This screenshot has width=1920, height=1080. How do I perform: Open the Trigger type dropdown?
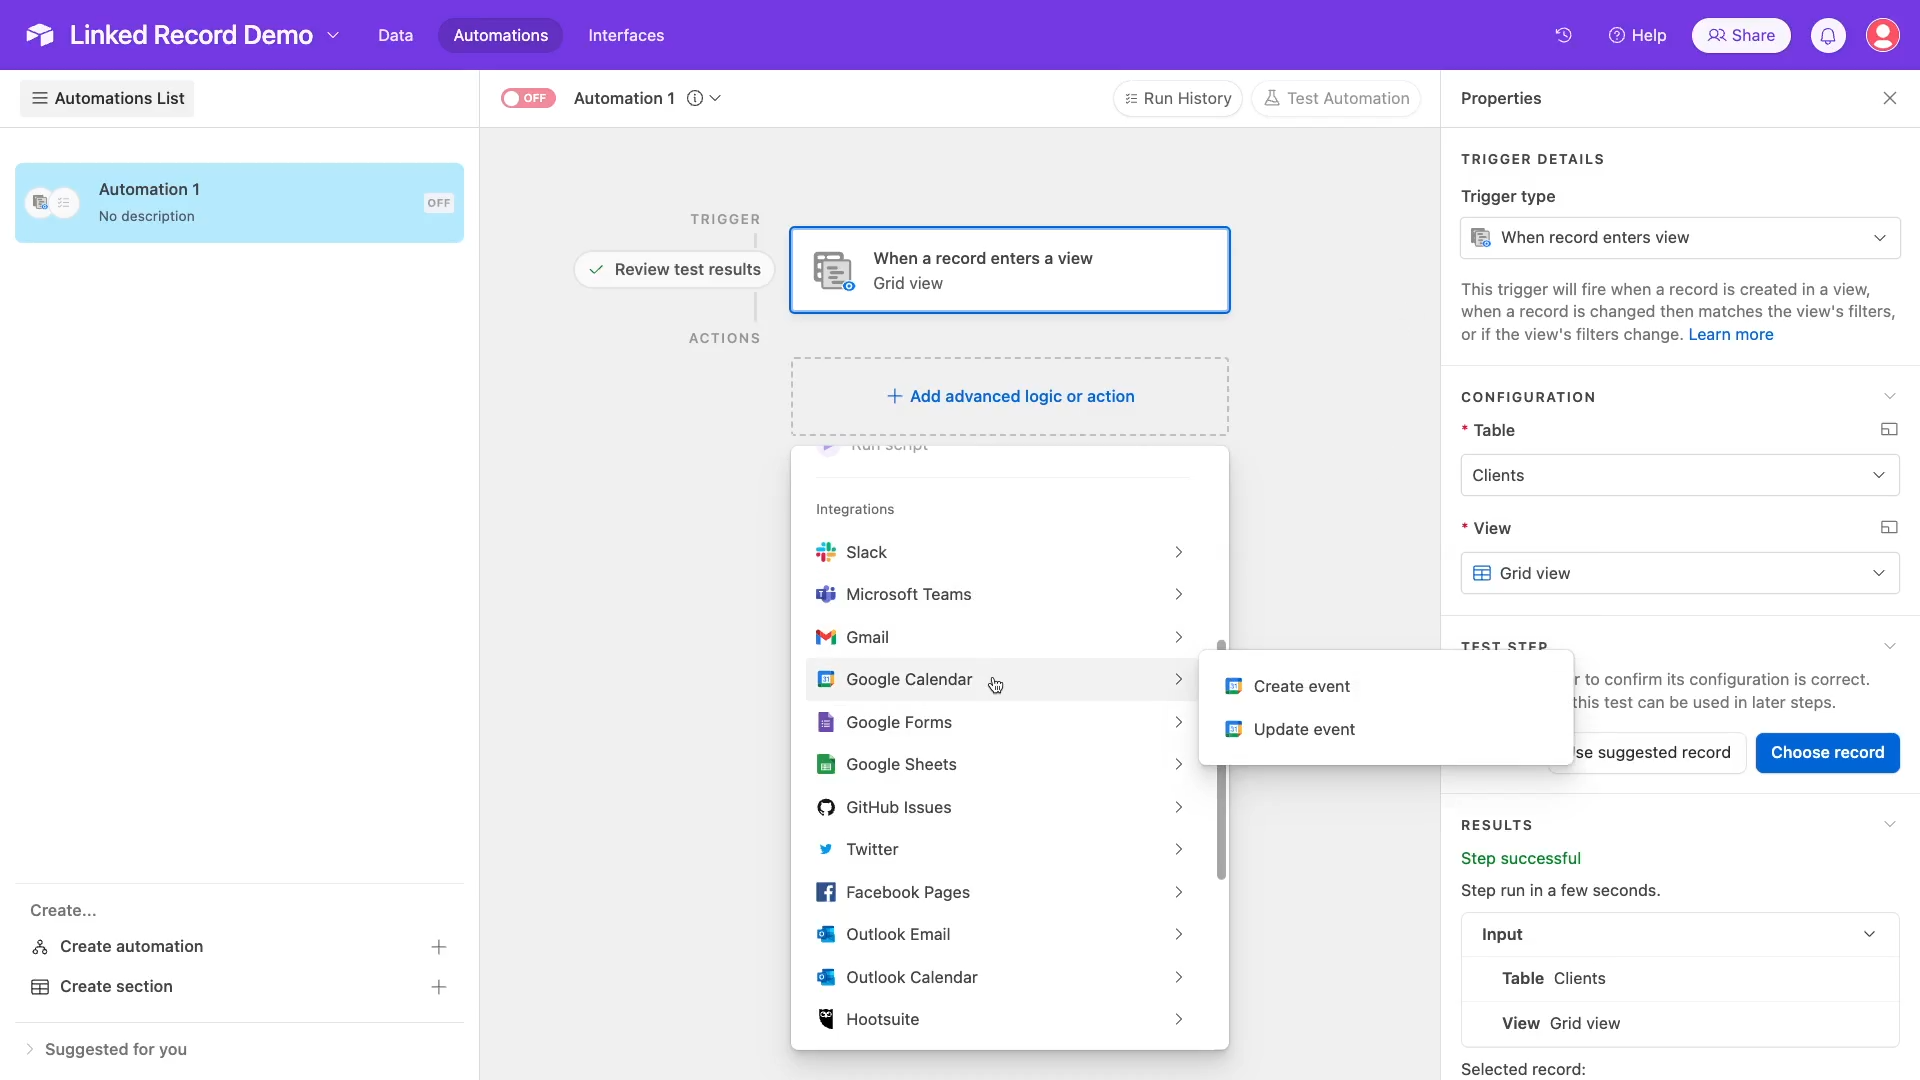tap(1680, 238)
